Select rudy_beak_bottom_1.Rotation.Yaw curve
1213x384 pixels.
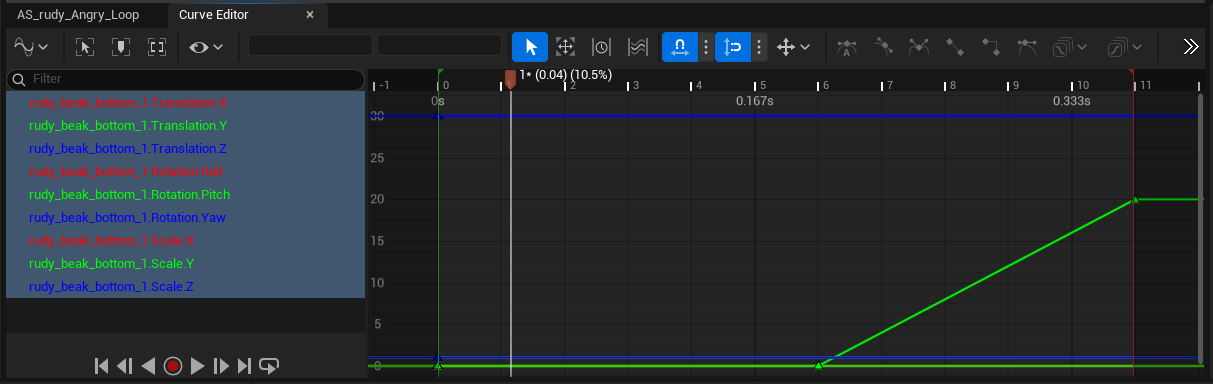pos(128,218)
